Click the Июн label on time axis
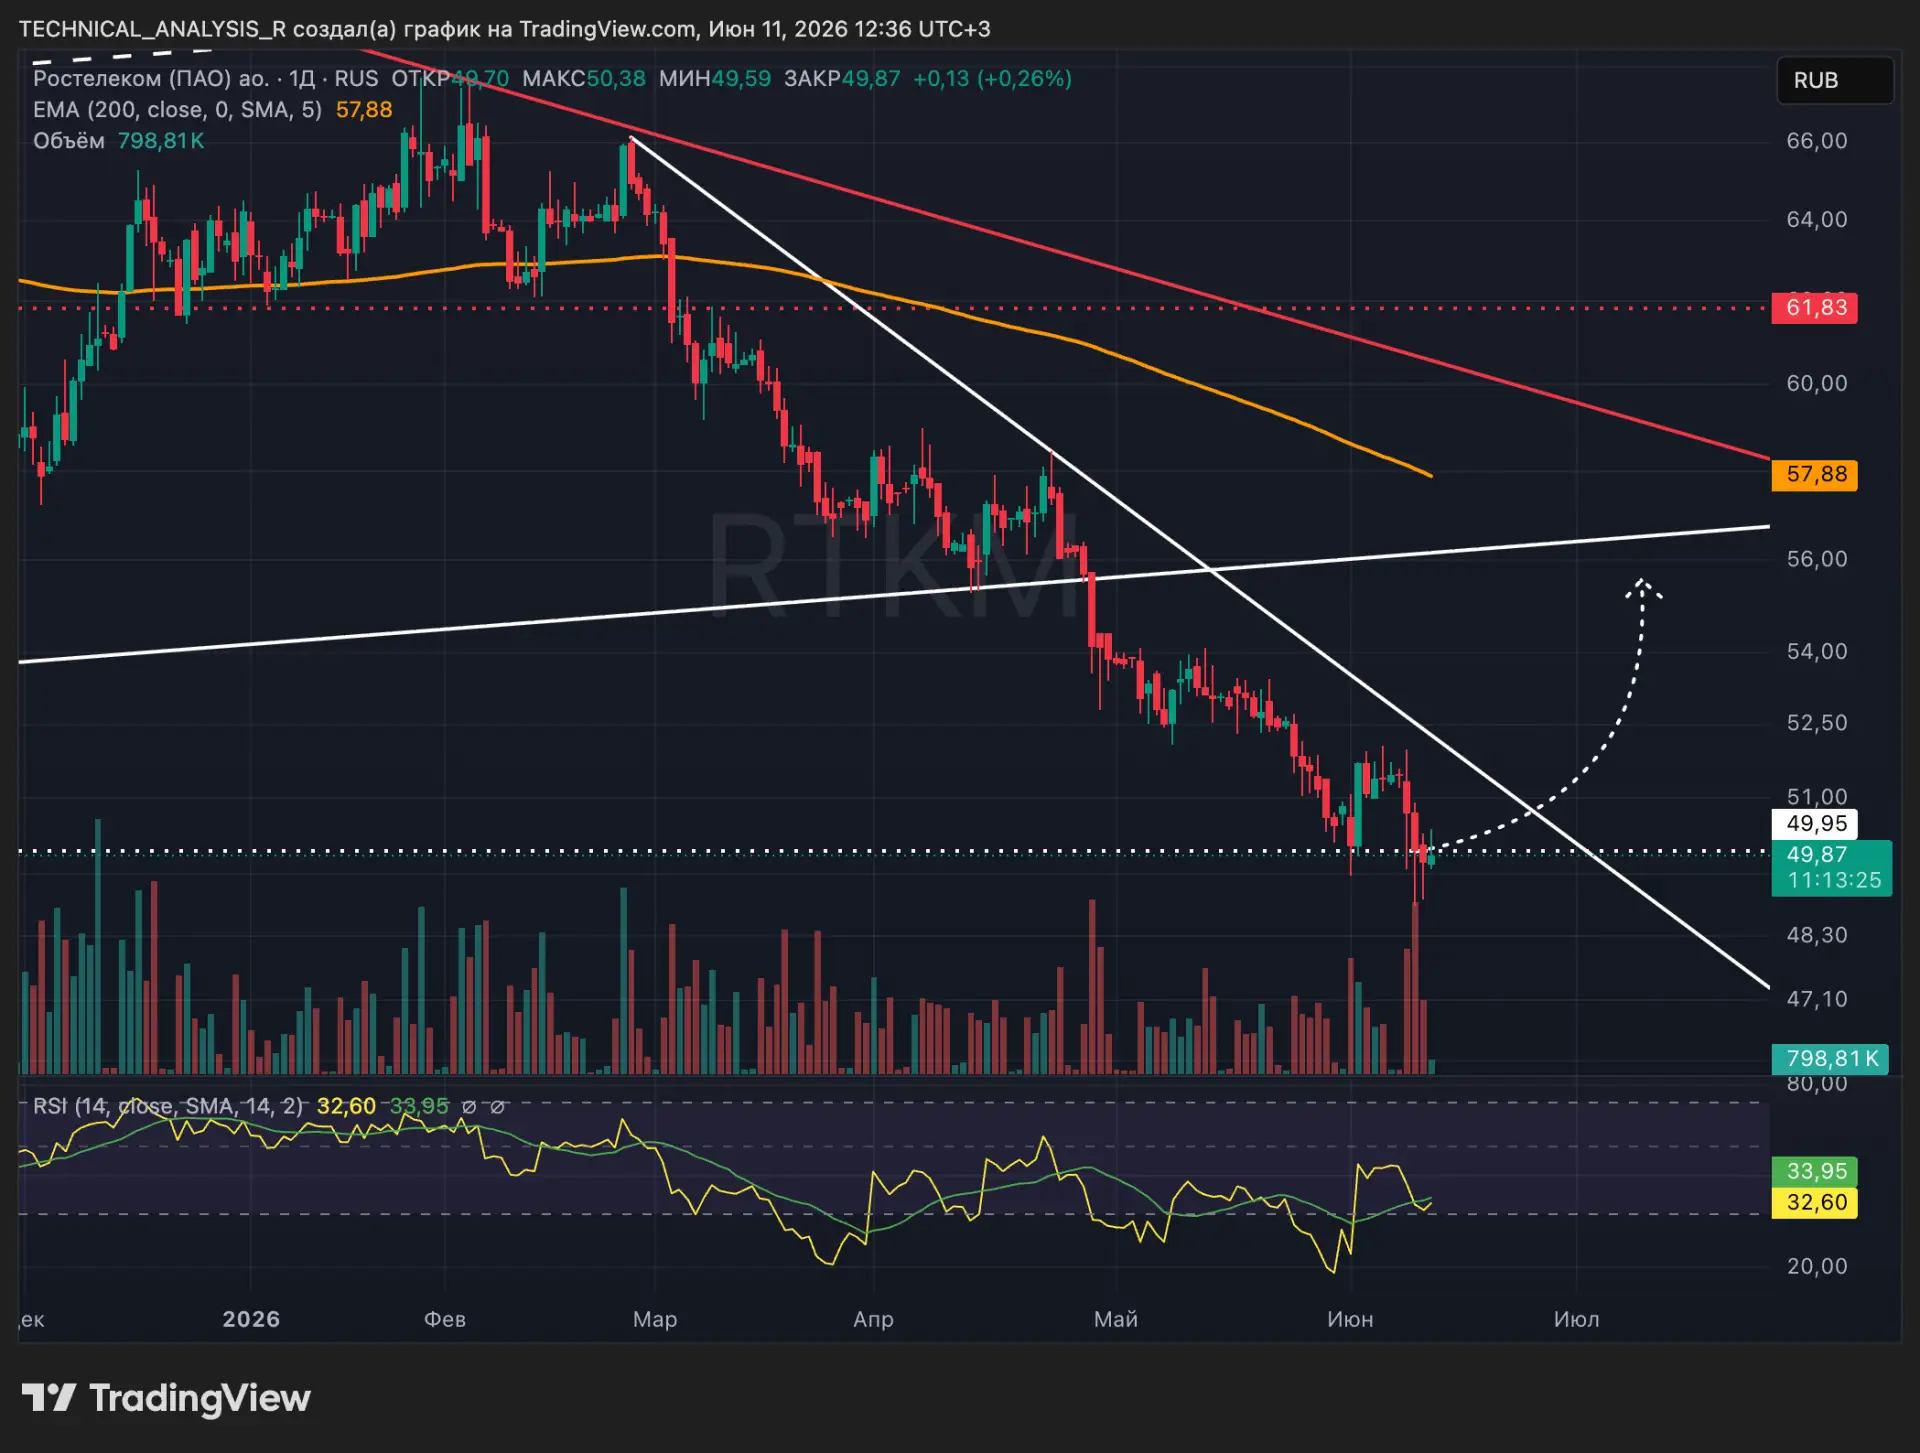Screen dimensions: 1920x1453 click(1350, 1319)
